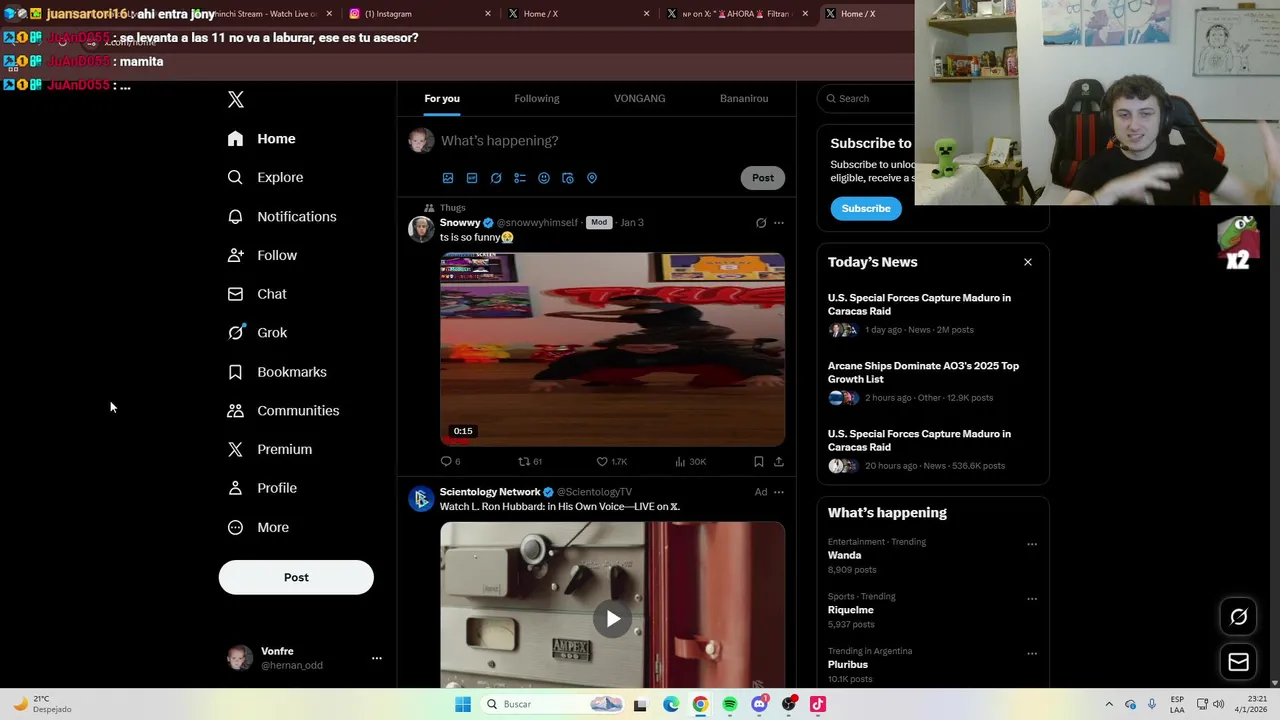The height and width of the screenshot is (720, 1280).
Task: Open the Follow section
Action: pyautogui.click(x=263, y=255)
